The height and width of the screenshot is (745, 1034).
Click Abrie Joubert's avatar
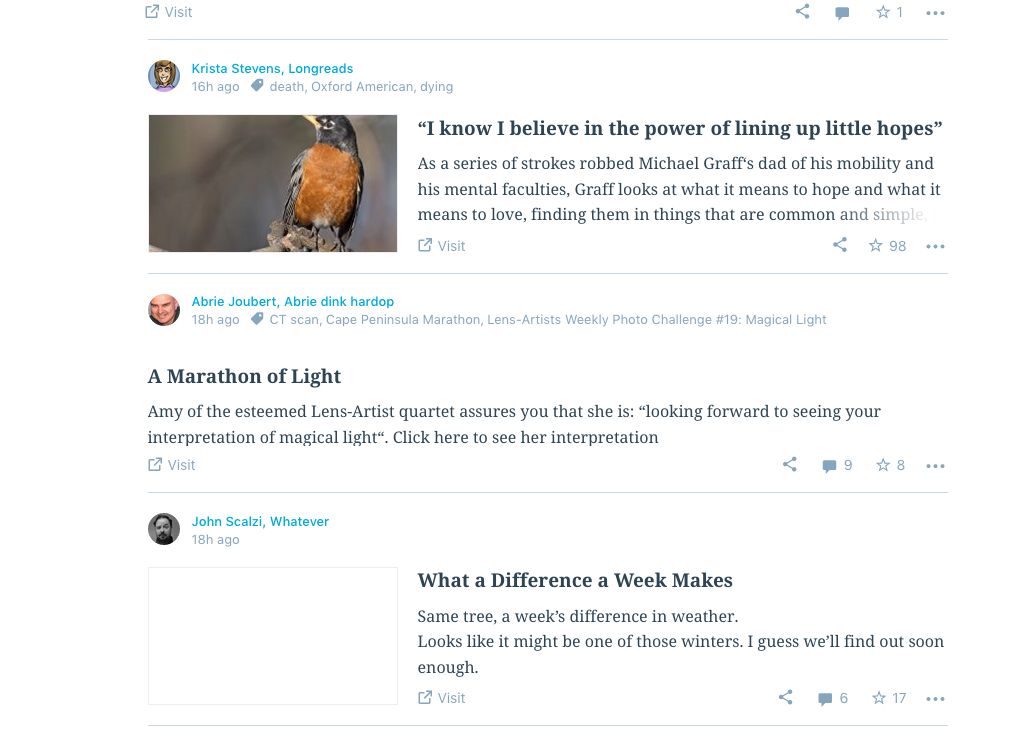pyautogui.click(x=164, y=310)
